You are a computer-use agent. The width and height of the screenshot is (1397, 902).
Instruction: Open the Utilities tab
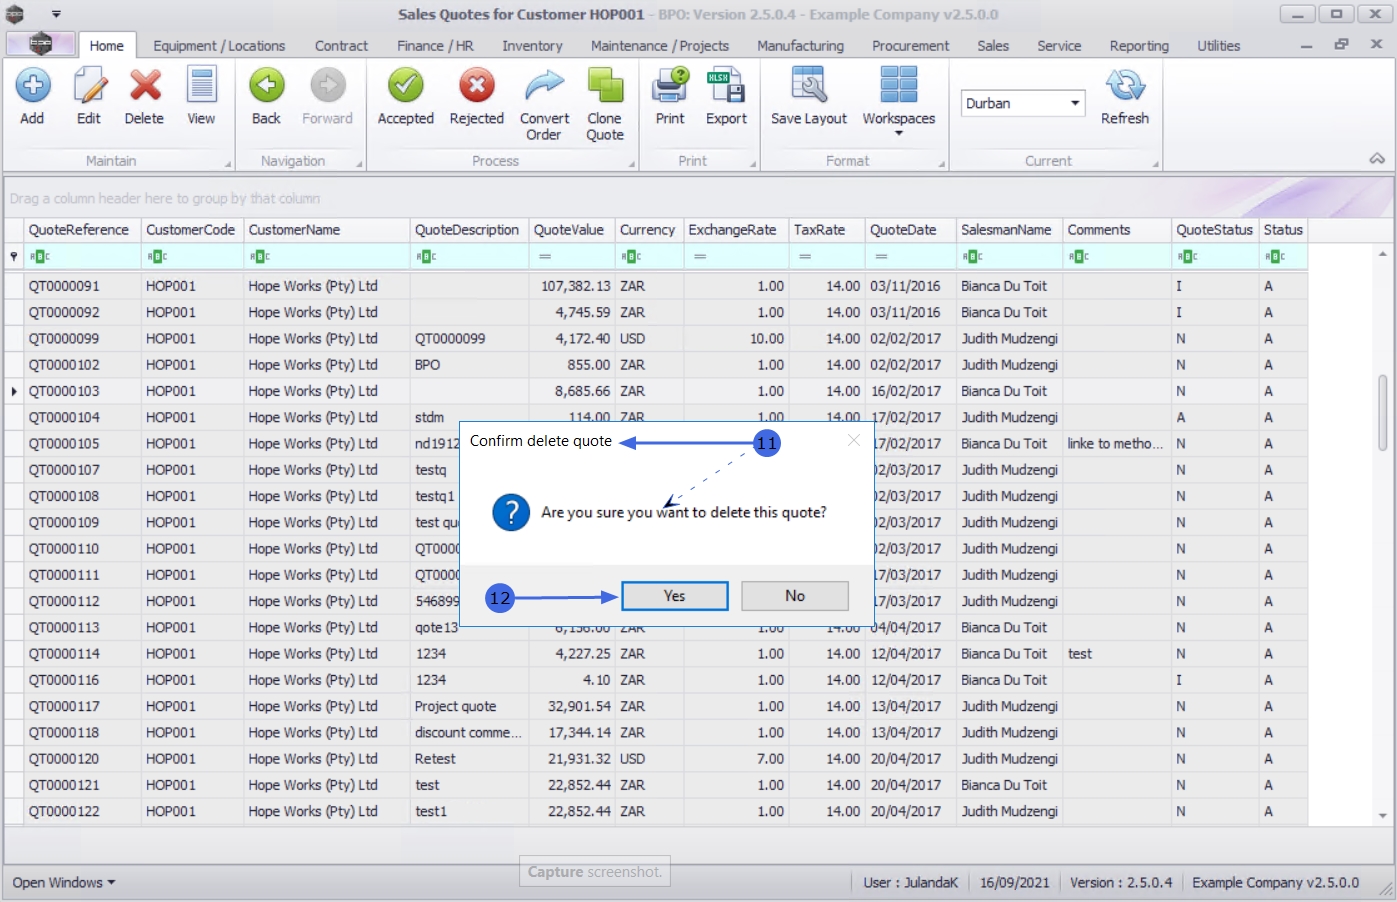pos(1218,46)
